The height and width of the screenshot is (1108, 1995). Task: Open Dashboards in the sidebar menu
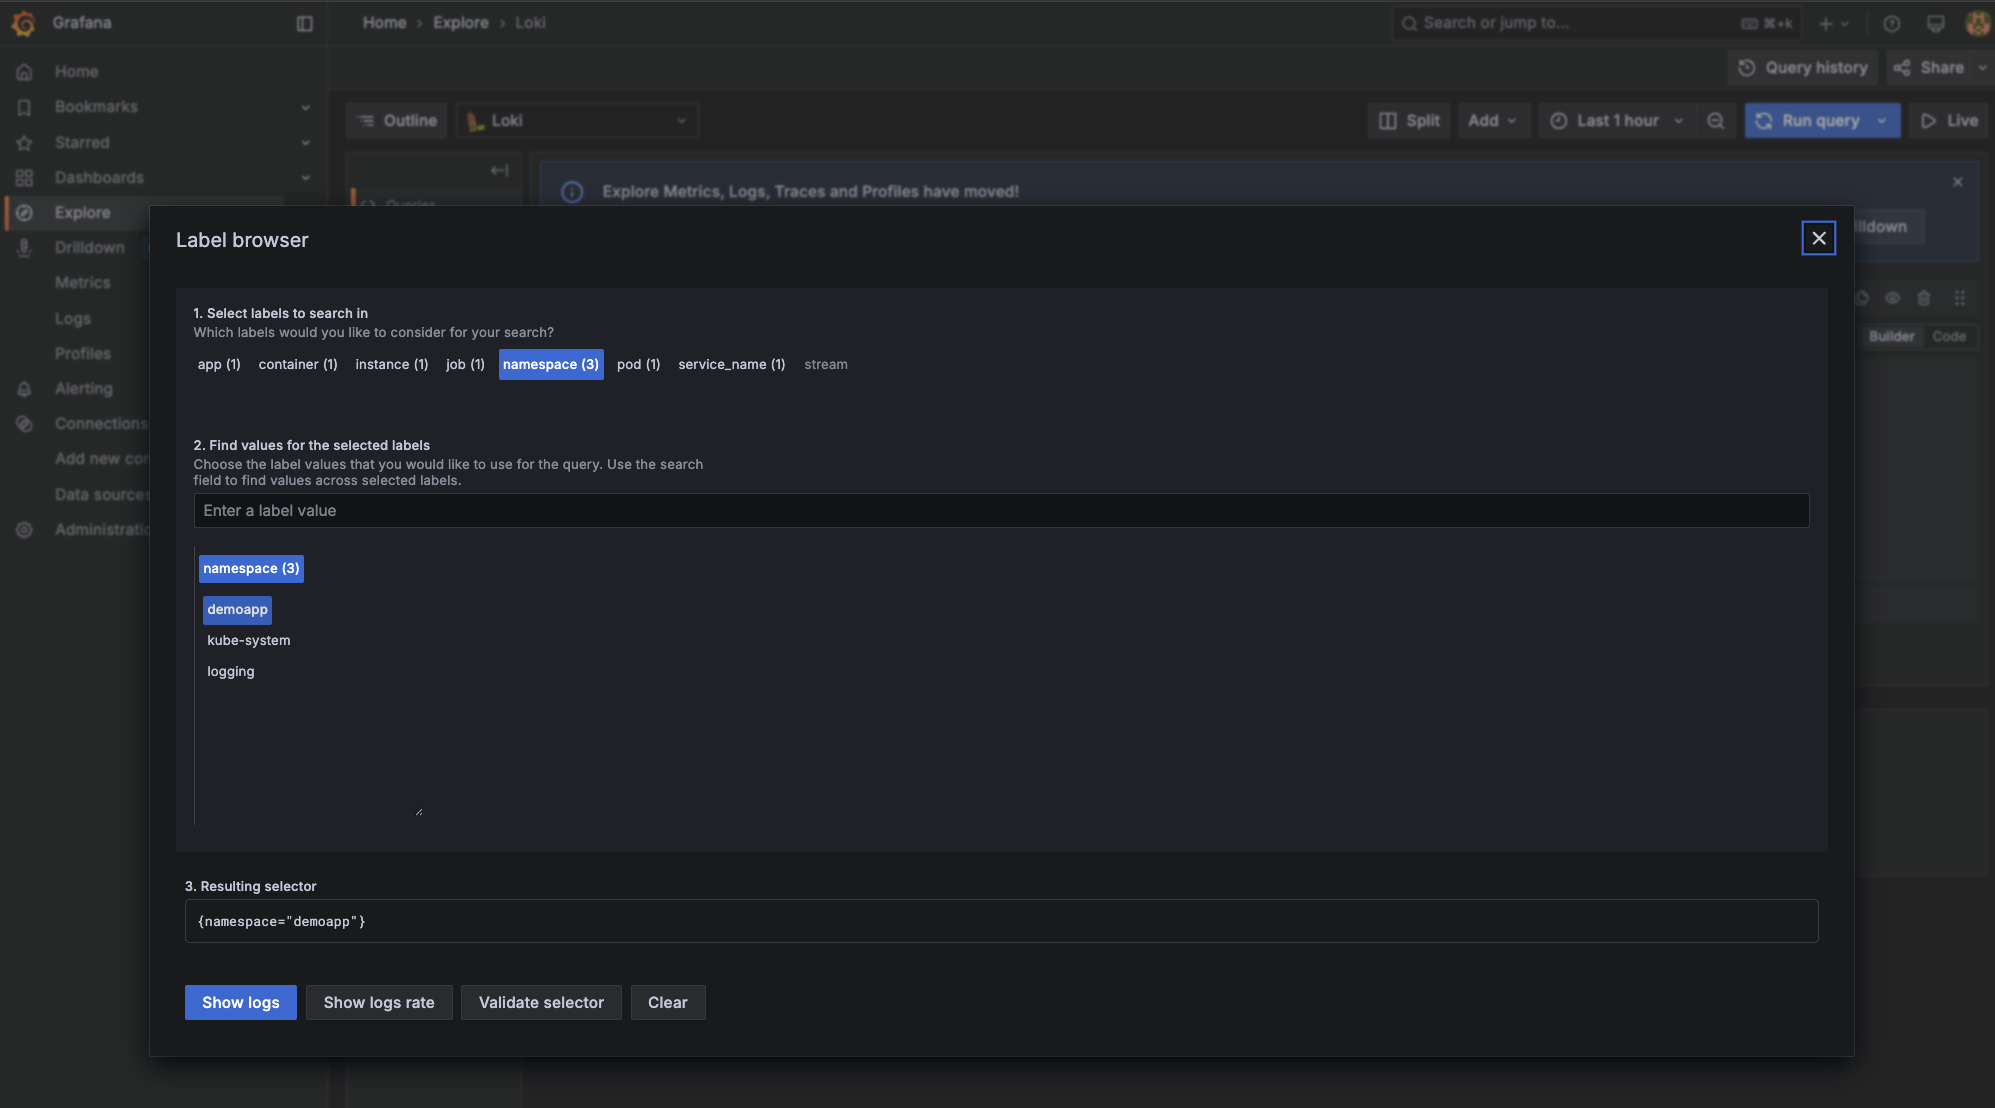click(99, 178)
